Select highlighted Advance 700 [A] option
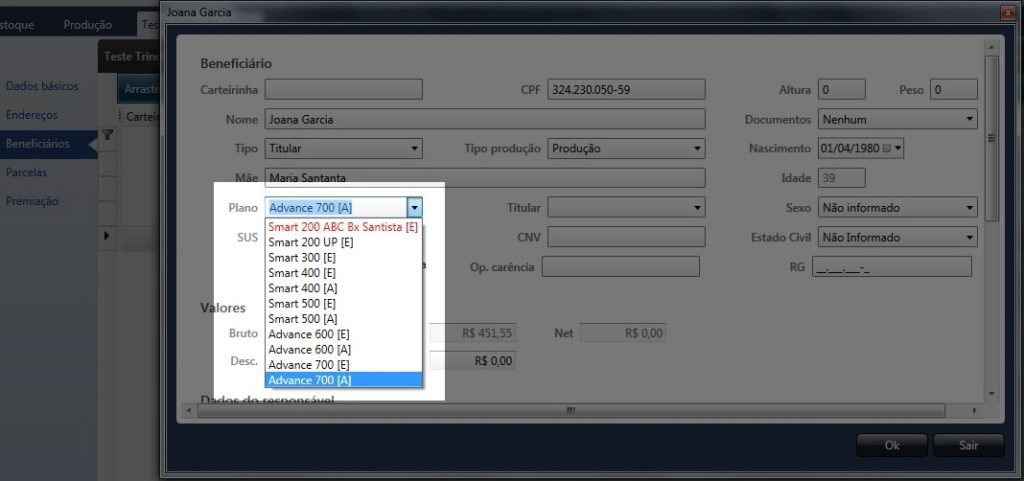 tap(344, 380)
